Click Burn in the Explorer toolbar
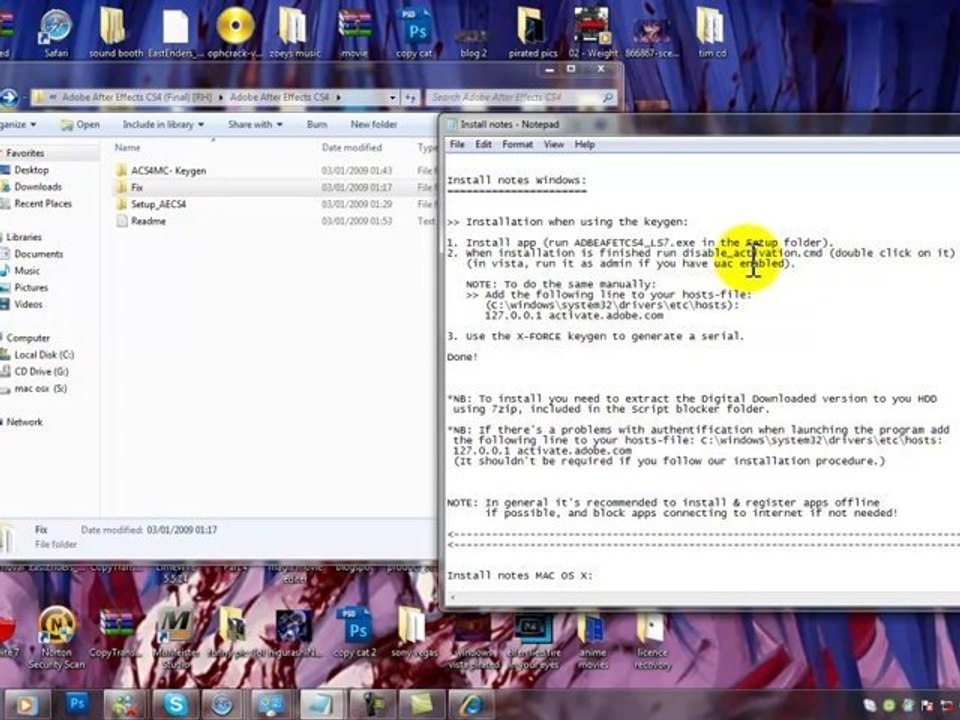The image size is (960, 720). click(x=317, y=124)
